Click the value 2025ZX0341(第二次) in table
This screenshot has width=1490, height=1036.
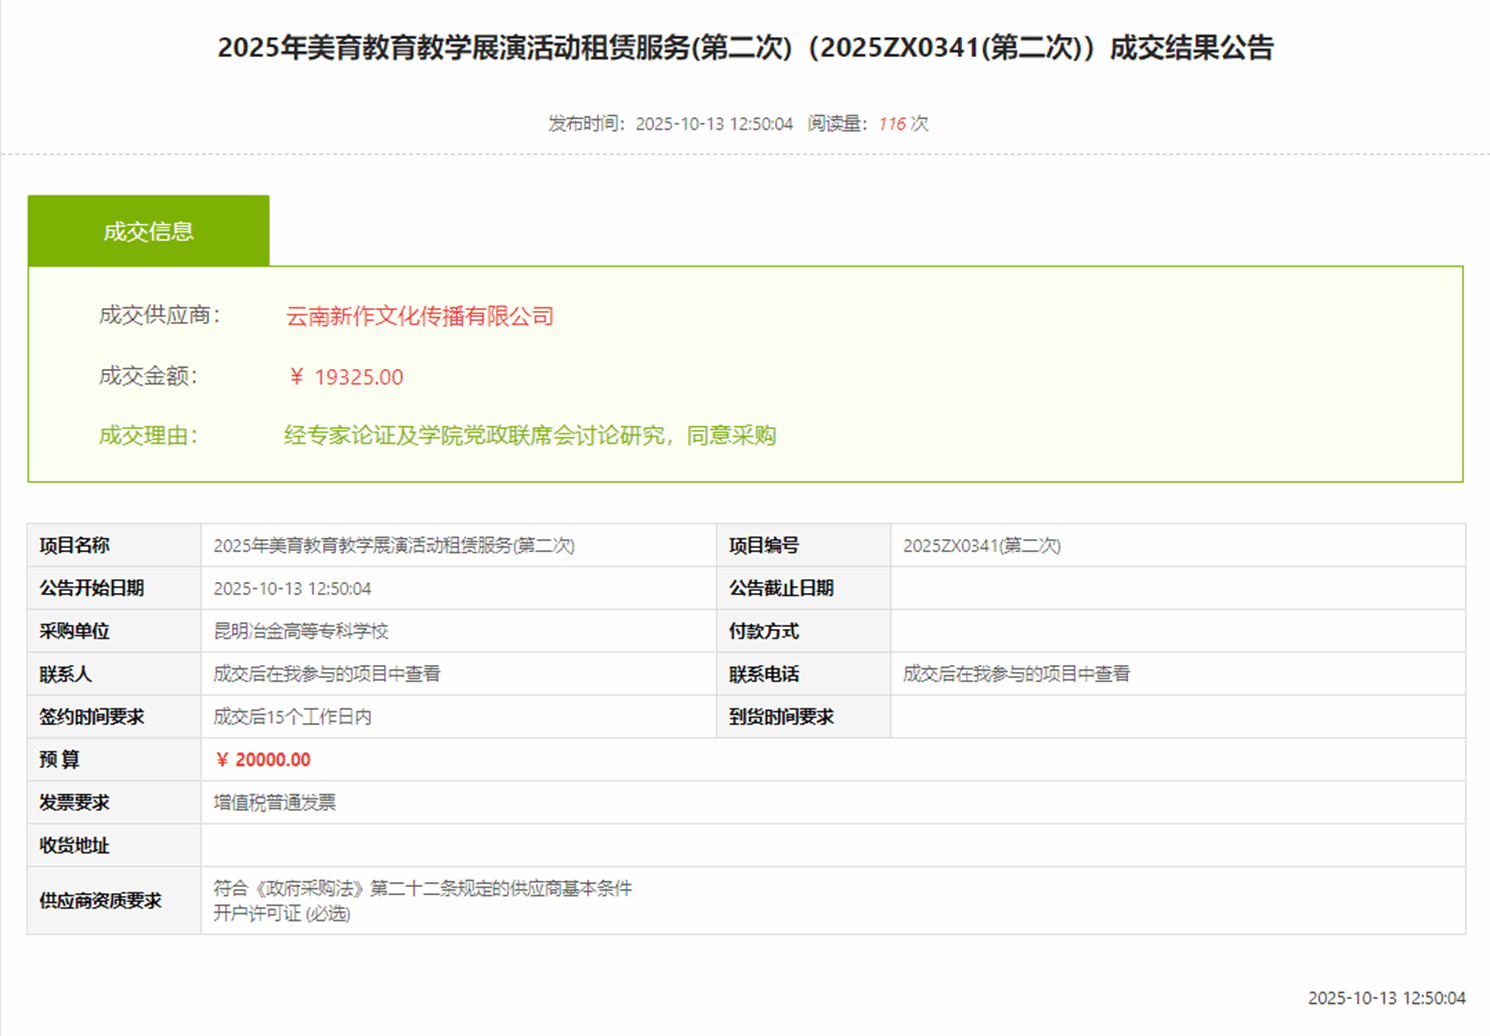coord(982,546)
